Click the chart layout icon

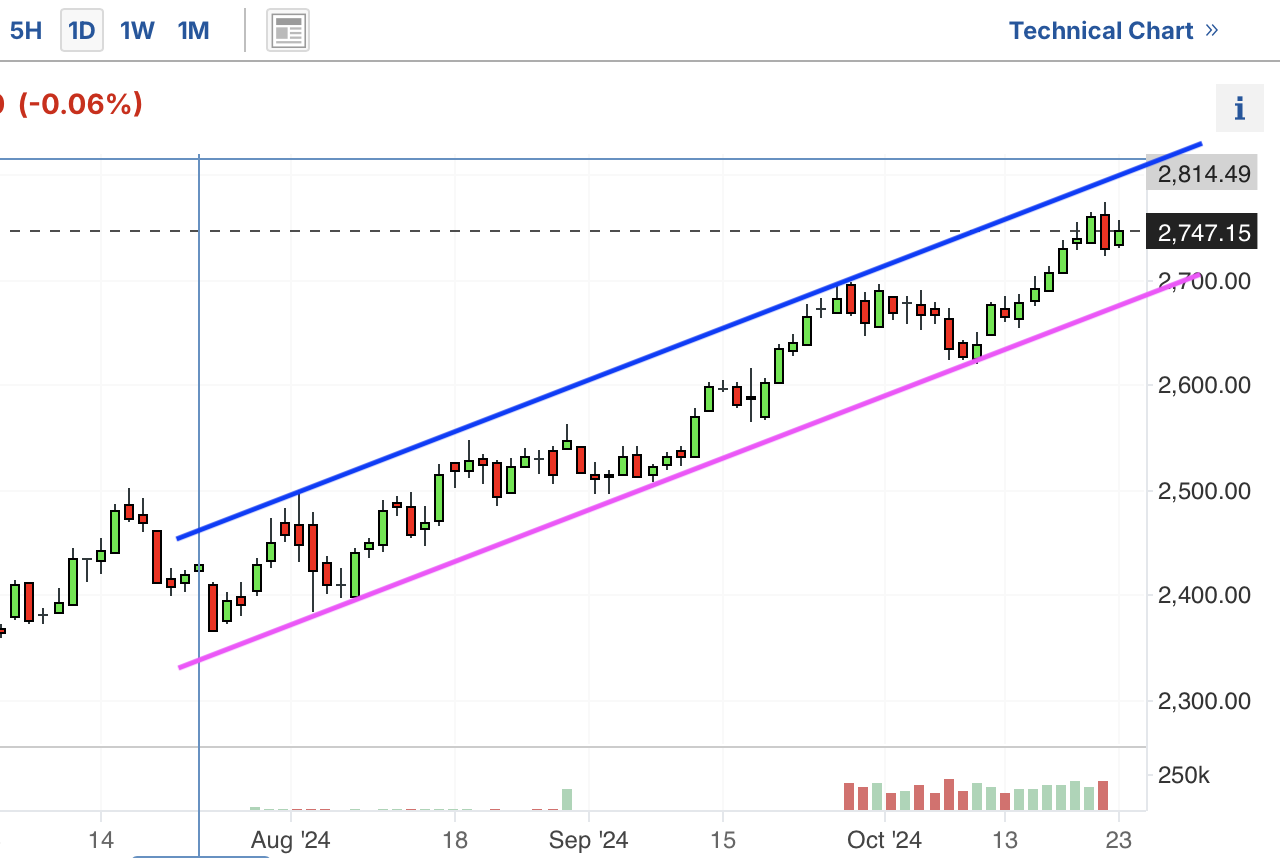click(x=288, y=30)
